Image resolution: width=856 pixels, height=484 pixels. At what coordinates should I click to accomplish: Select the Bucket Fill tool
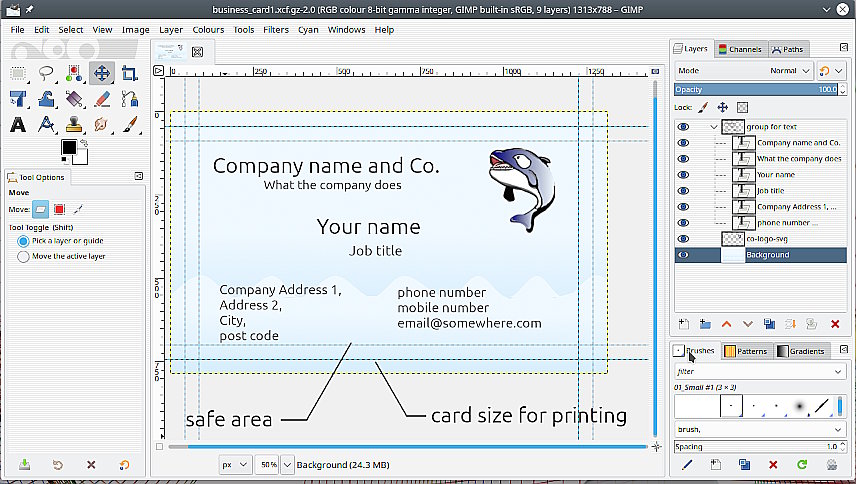(74, 99)
